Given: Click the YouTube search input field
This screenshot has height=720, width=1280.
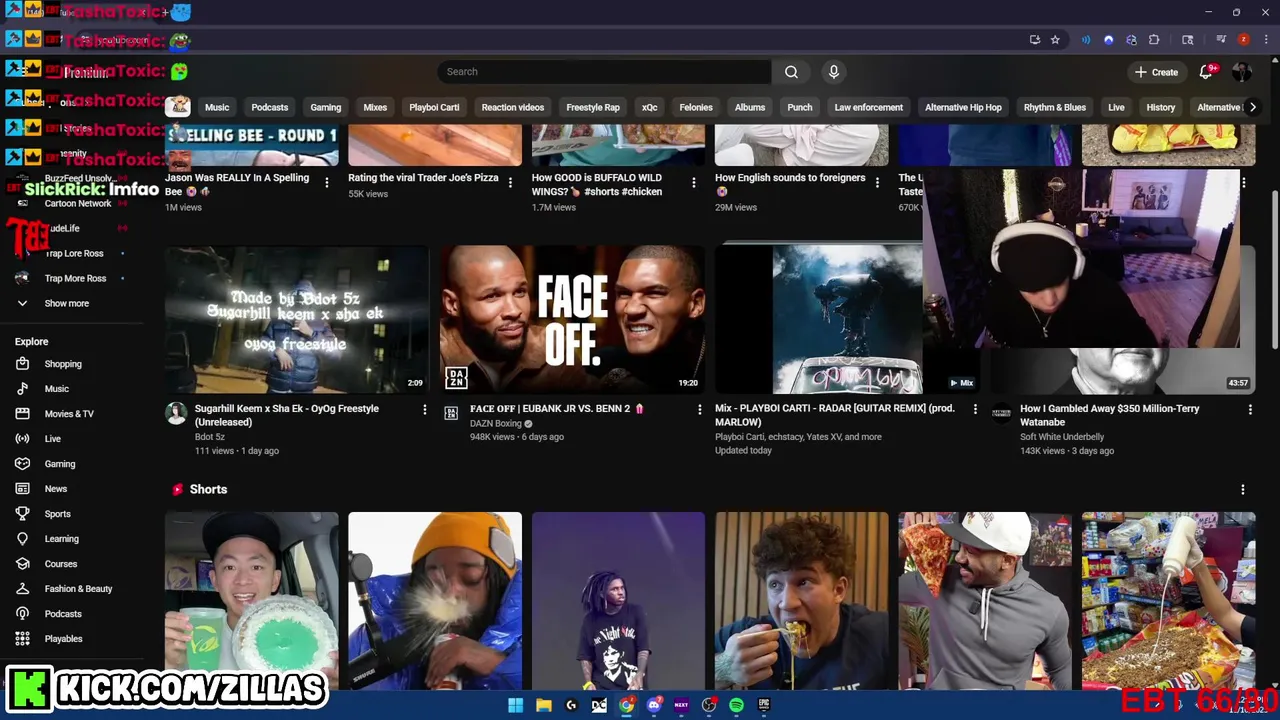Looking at the screenshot, I should coord(604,72).
